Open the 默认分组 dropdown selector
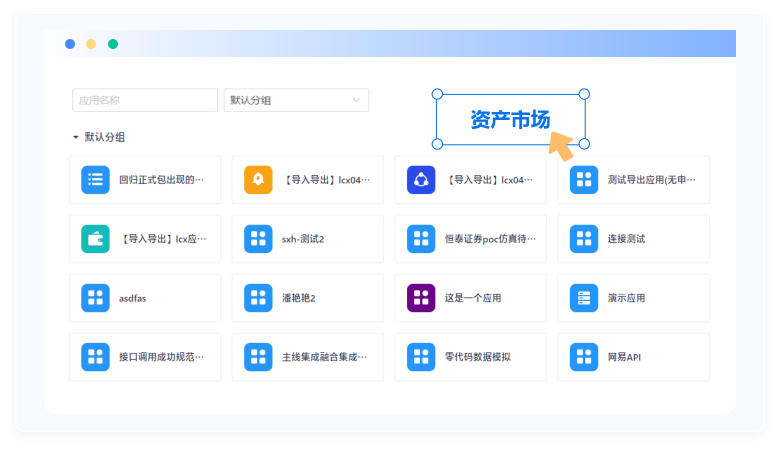The height and width of the screenshot is (450, 780). pos(295,100)
